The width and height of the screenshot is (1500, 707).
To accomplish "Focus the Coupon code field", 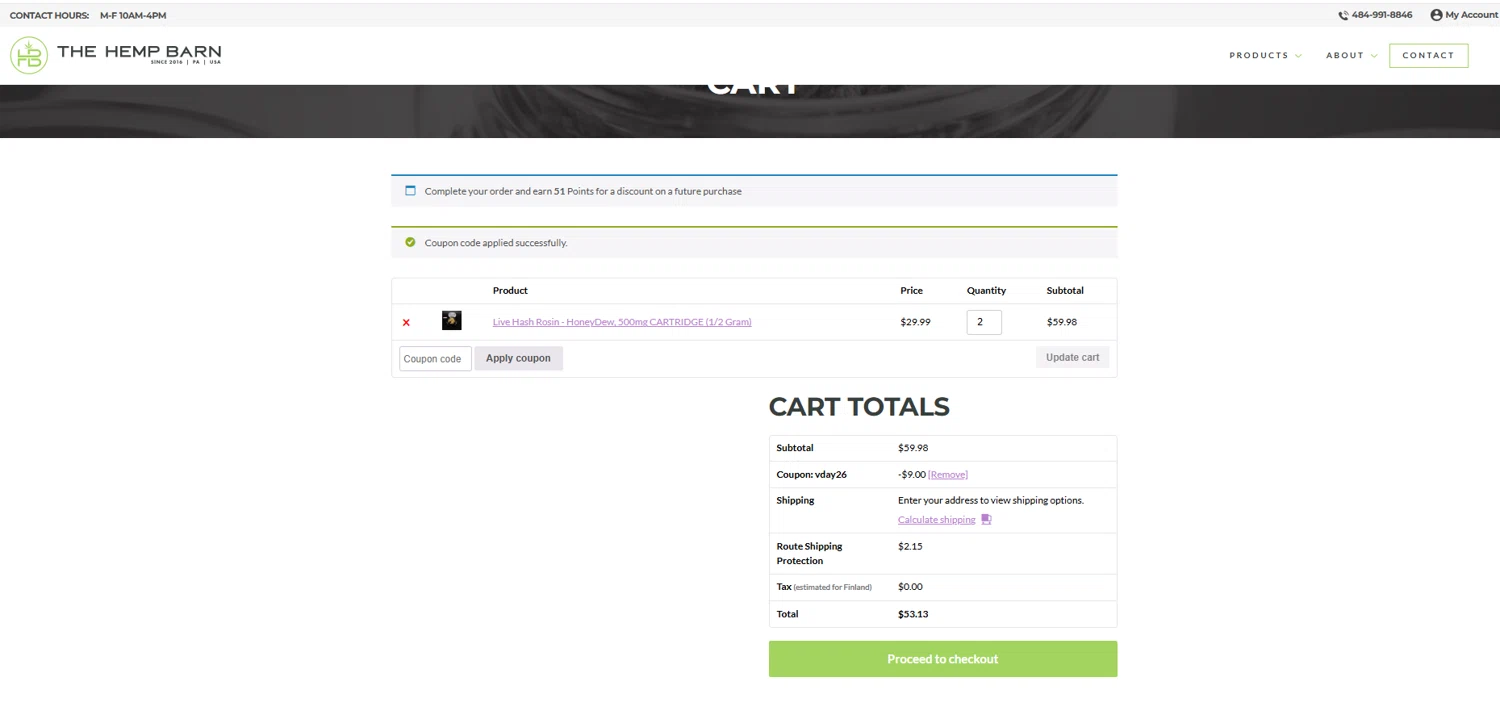I will coord(435,358).
